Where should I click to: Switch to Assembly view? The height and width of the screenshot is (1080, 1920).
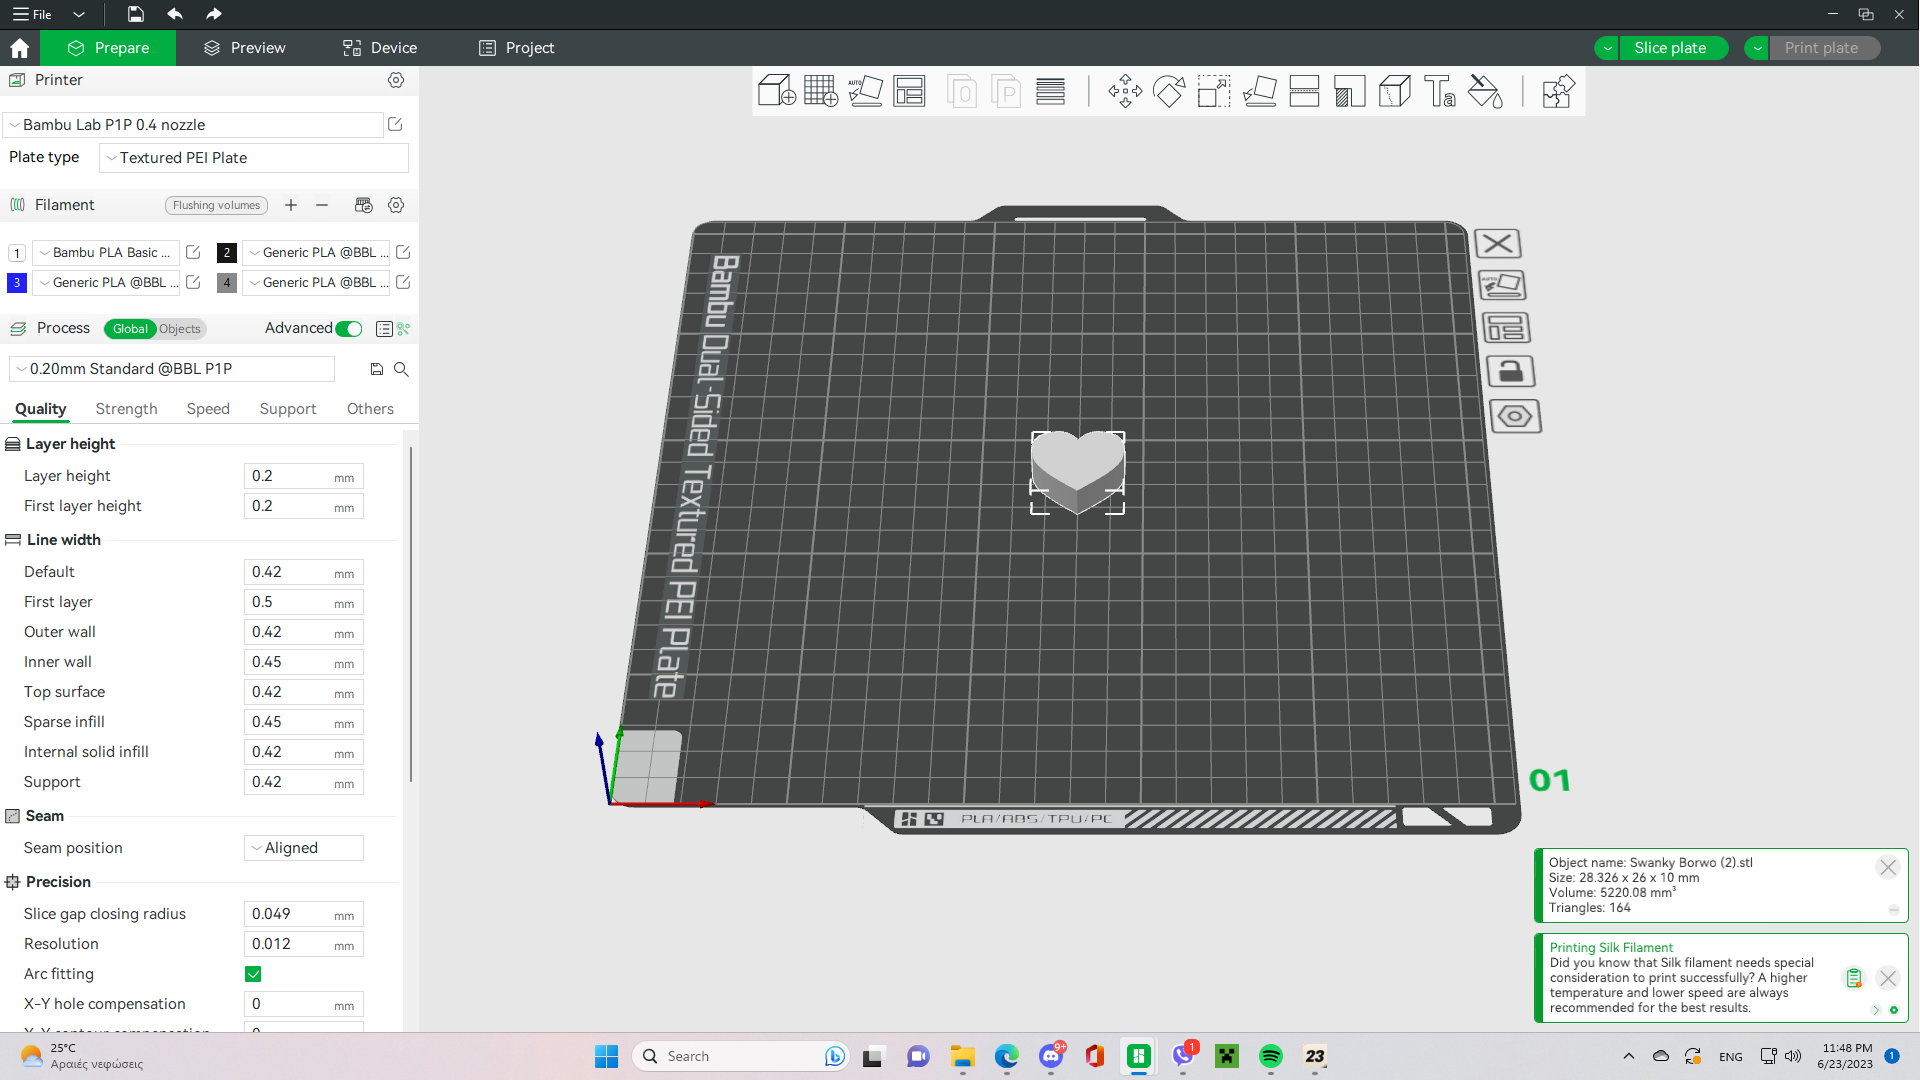pos(1558,91)
